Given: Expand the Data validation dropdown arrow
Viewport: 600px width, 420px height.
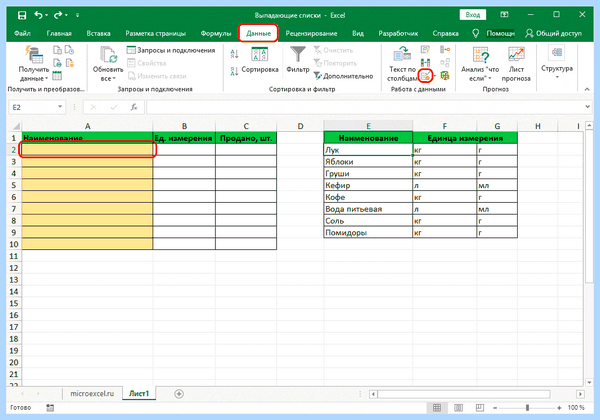Looking at the screenshot, I should (435, 76).
